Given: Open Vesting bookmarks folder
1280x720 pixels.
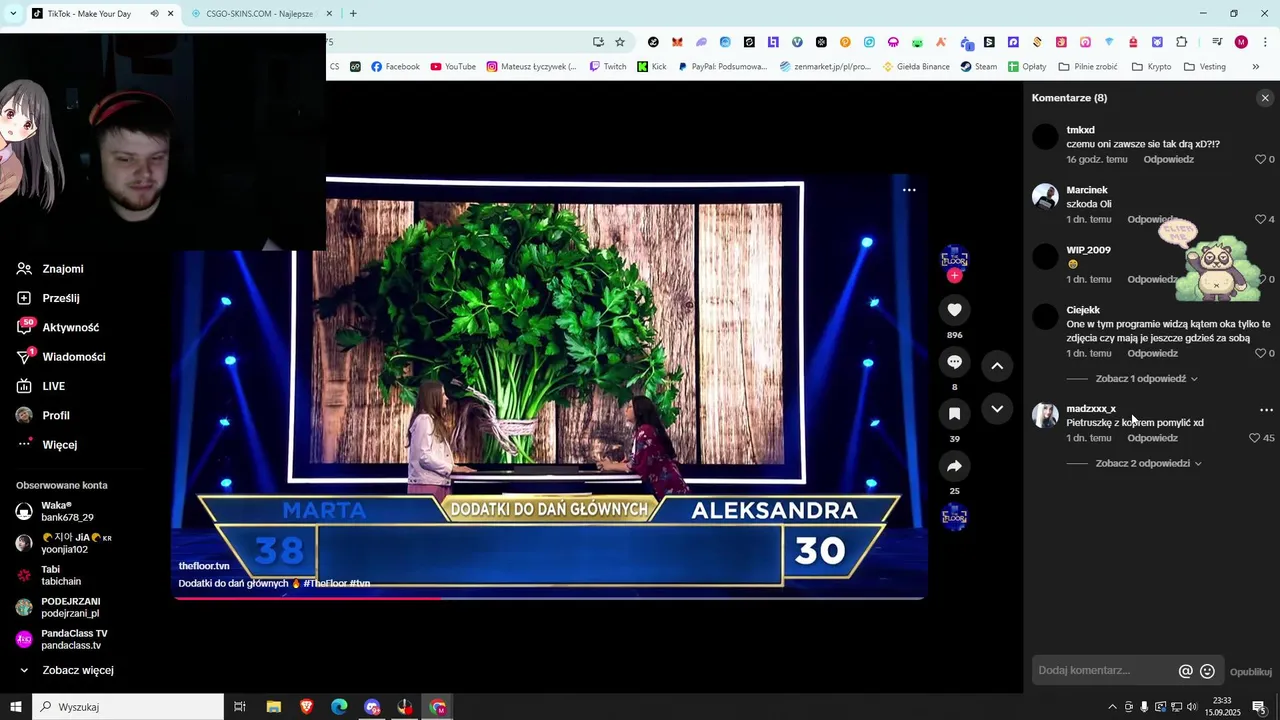Looking at the screenshot, I should click(x=1204, y=67).
